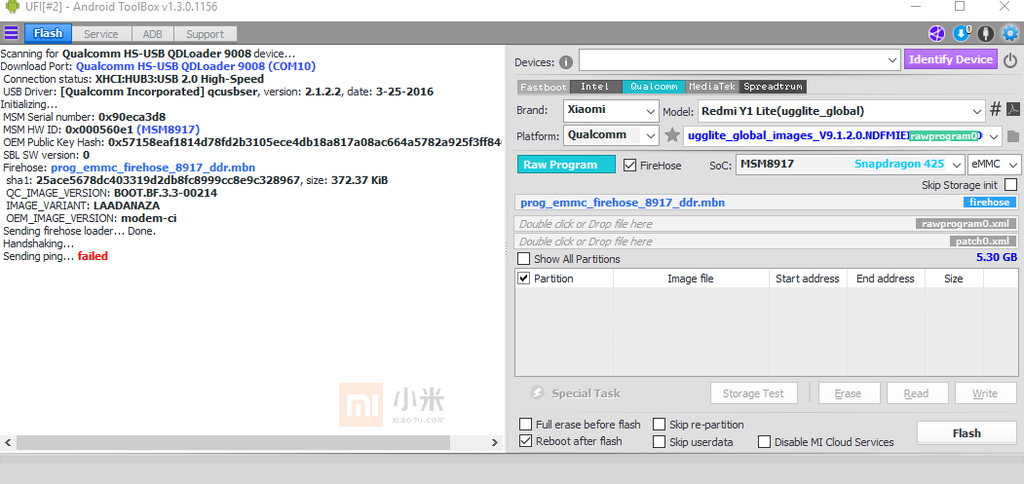Switch to the ADB tab
This screenshot has height=484, width=1024.
pos(152,34)
